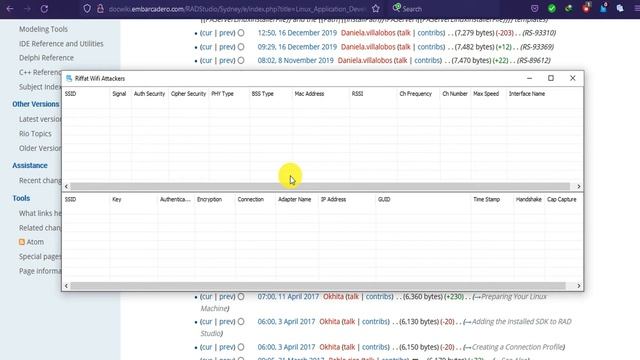Click the shield tracking protection icon
Screen dimensions: 640x360
coord(87,9)
